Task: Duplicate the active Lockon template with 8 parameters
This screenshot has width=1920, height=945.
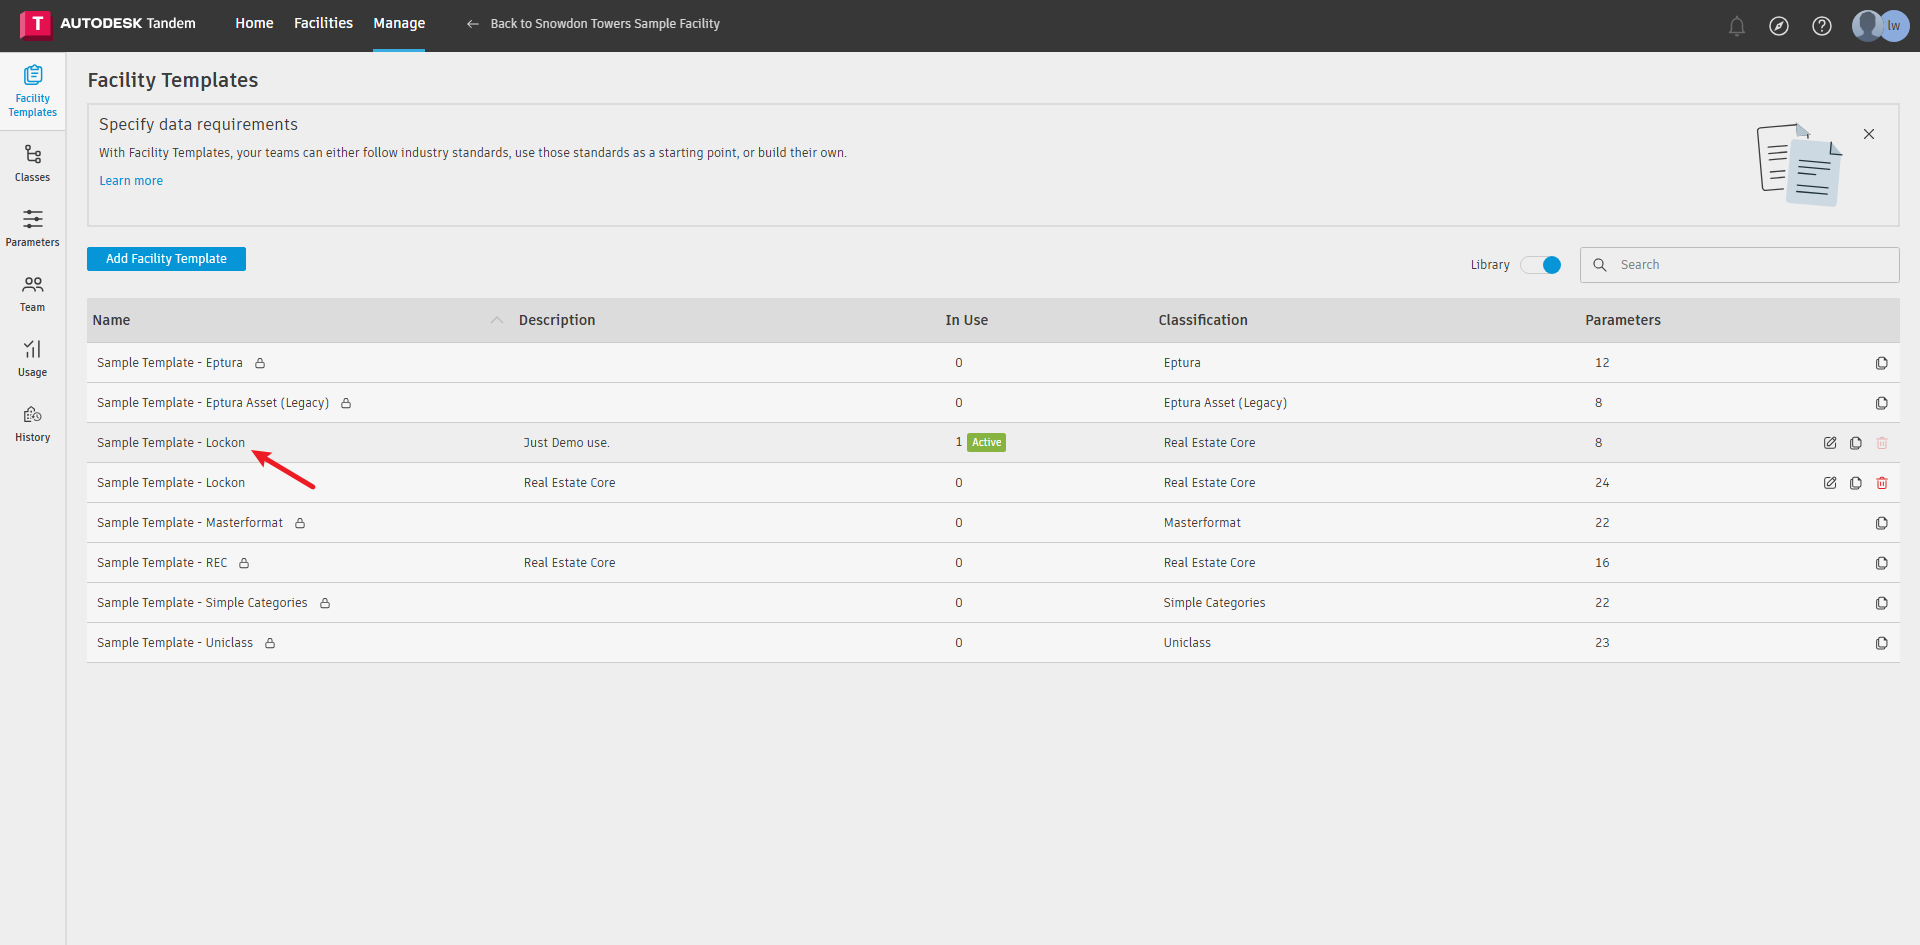Action: (1856, 443)
